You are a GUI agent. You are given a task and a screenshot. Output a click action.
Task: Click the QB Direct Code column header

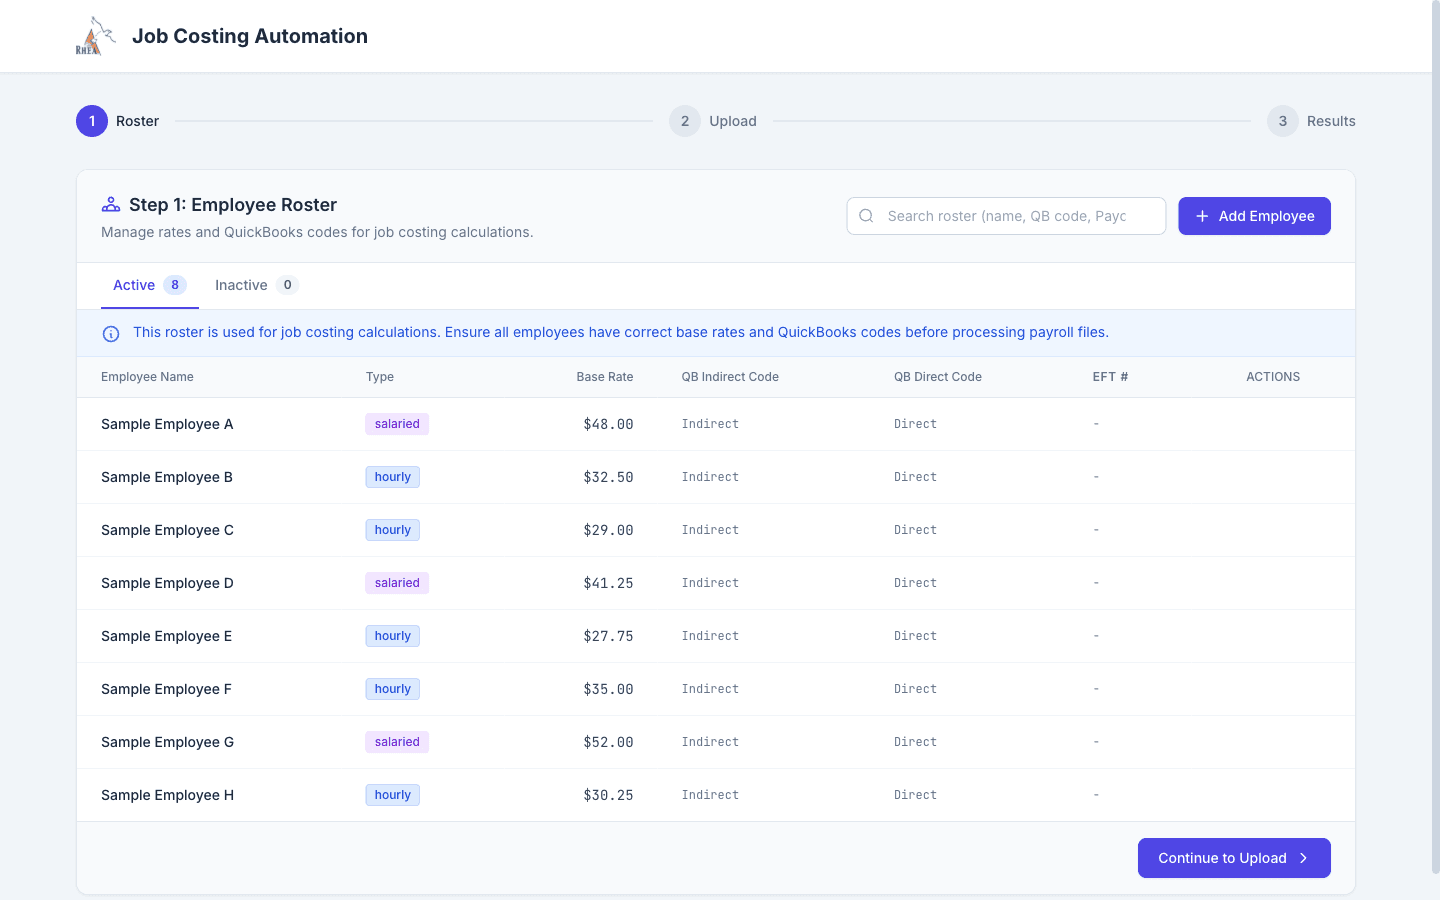click(938, 377)
